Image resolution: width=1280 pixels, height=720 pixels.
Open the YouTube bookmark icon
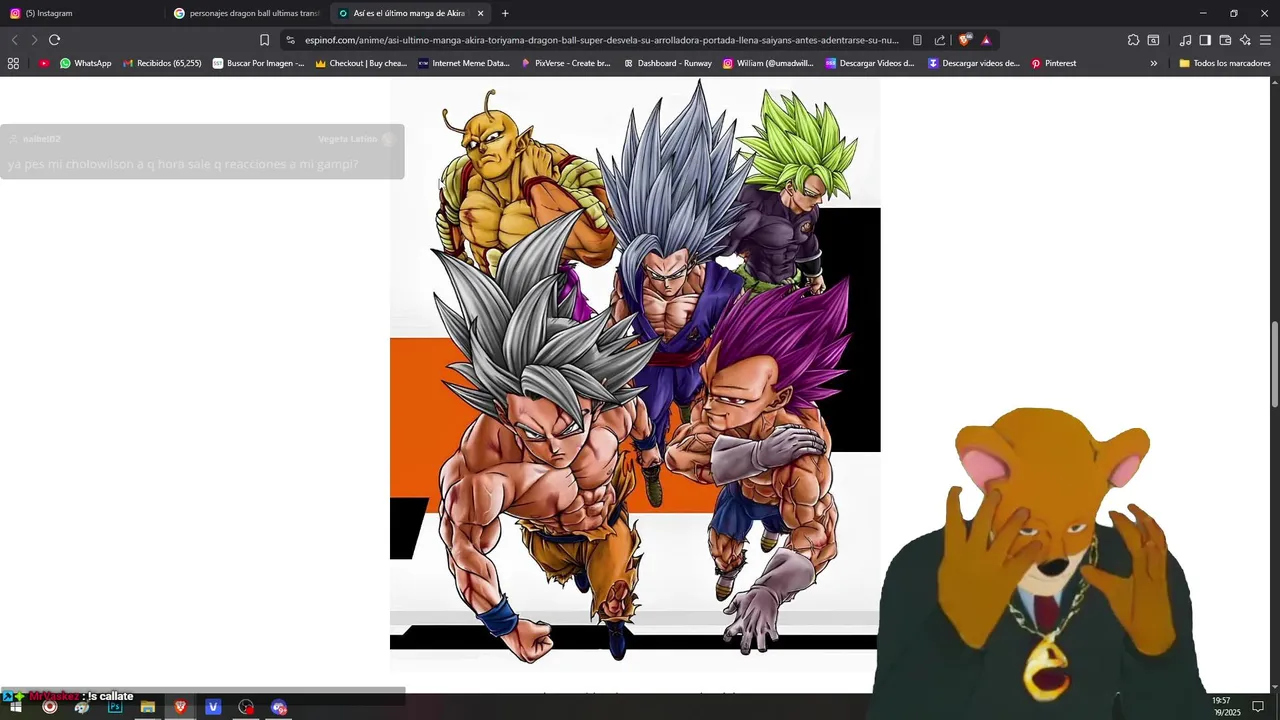click(44, 63)
